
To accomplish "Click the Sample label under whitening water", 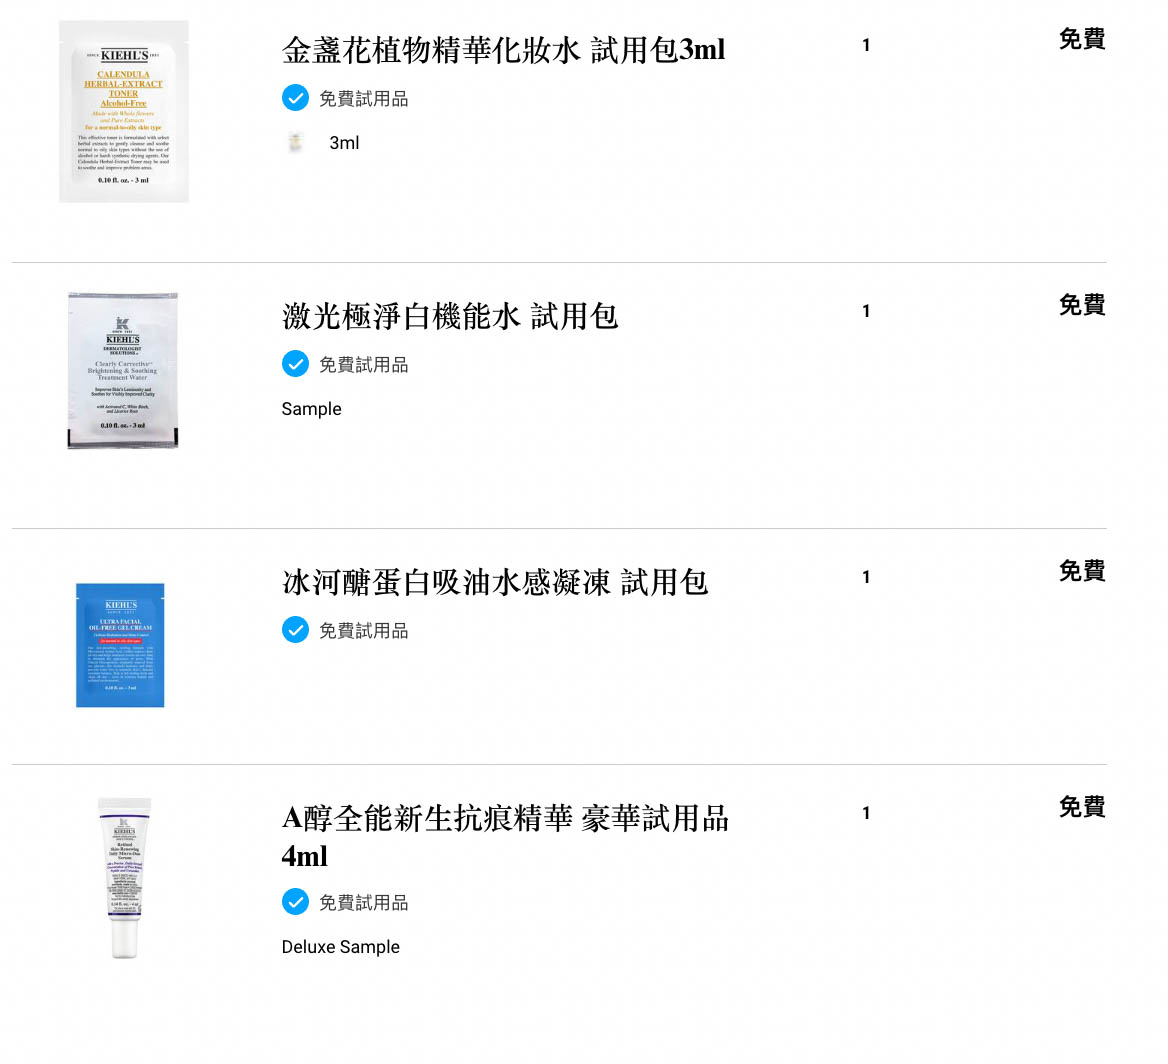I will click(311, 409).
